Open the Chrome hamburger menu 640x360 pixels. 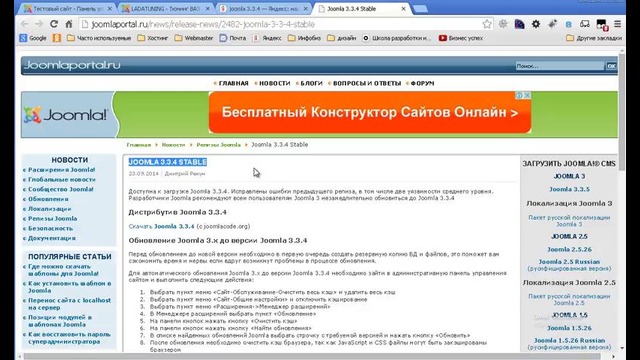[618, 24]
